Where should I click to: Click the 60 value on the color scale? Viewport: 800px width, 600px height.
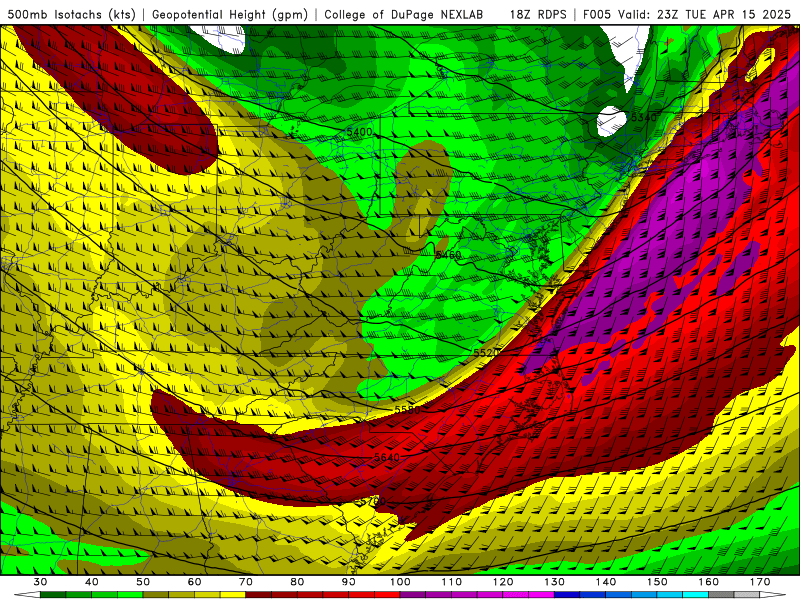194,582
